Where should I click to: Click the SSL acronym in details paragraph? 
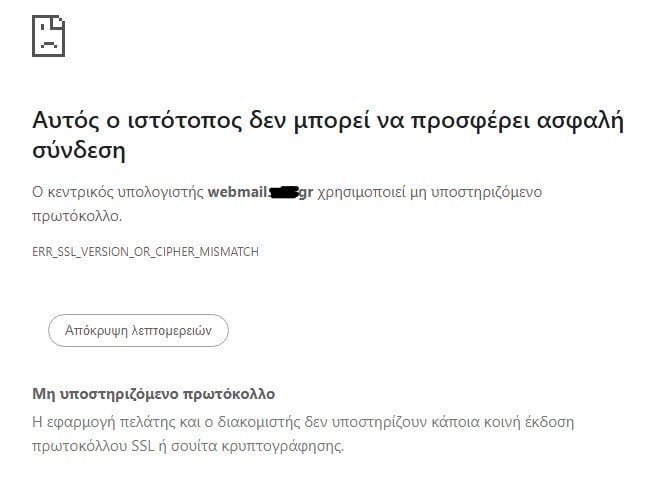143,446
